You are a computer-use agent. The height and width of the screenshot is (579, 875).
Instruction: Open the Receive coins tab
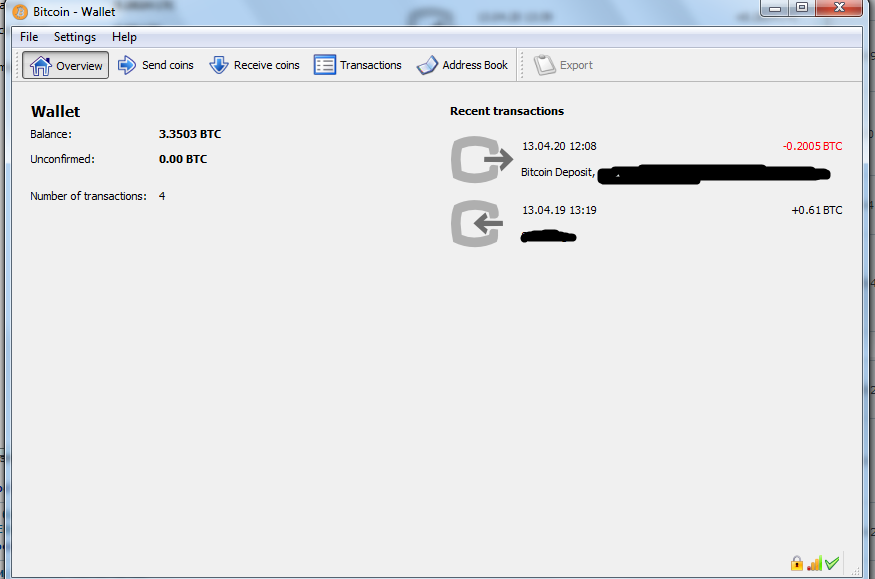tap(254, 65)
